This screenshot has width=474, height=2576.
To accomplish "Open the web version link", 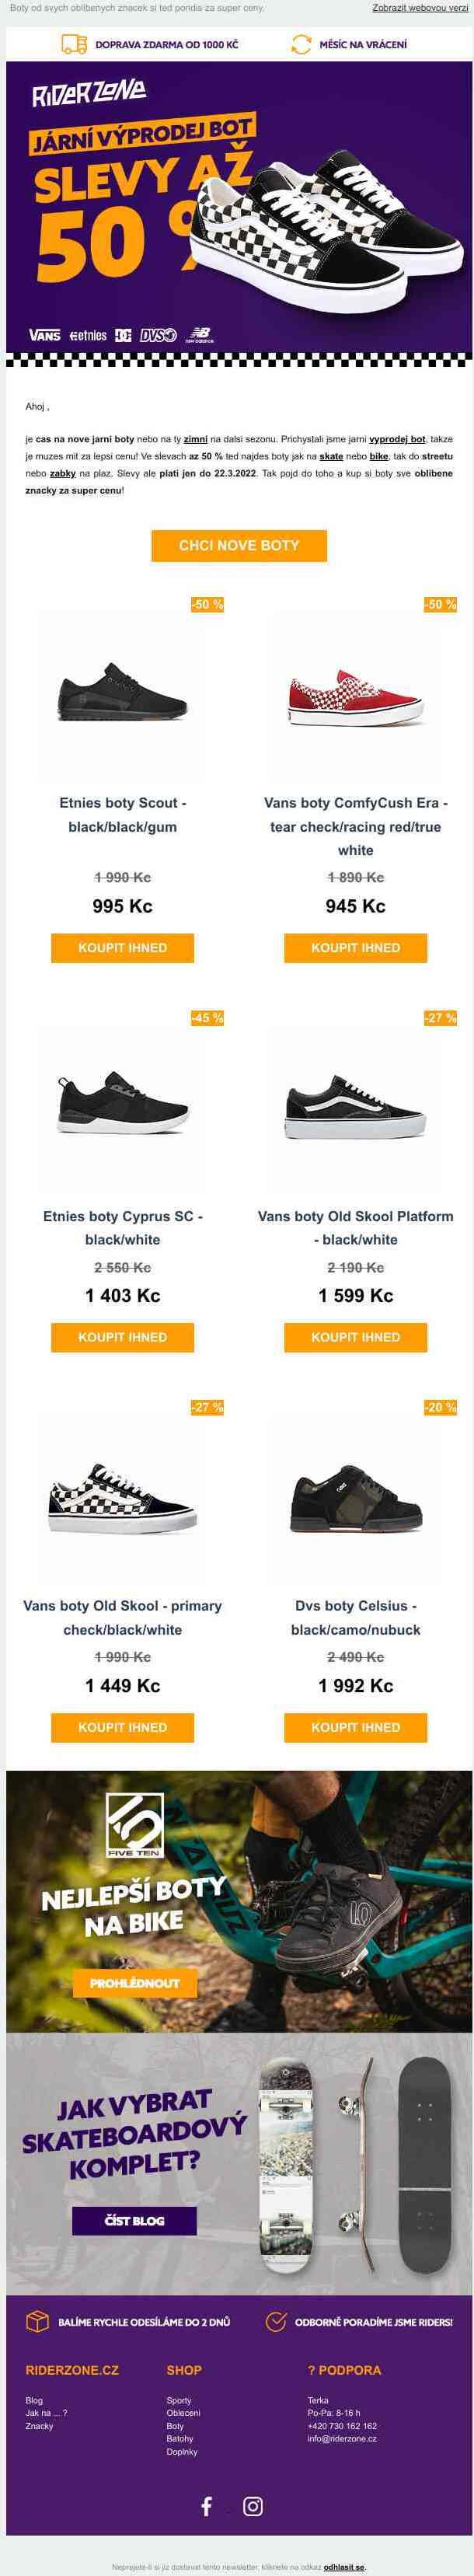I will [419, 8].
